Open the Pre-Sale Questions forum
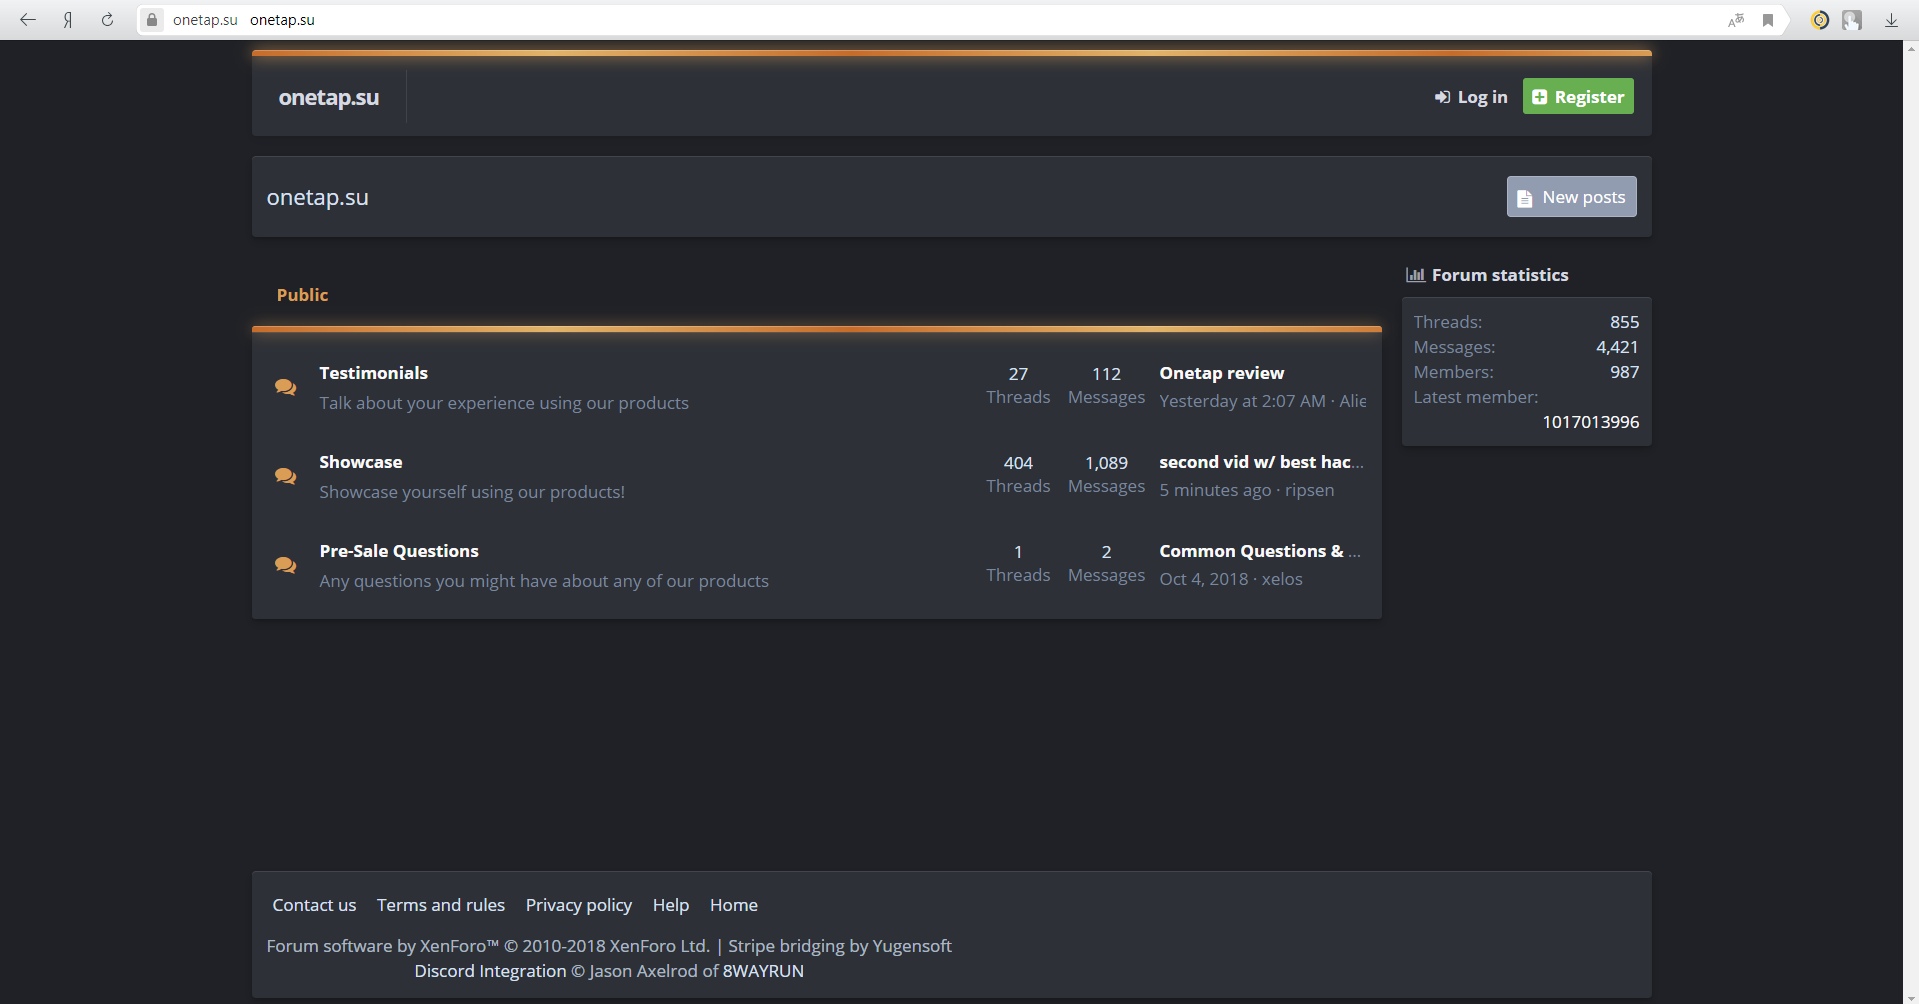This screenshot has height=1004, width=1919. pos(399,551)
